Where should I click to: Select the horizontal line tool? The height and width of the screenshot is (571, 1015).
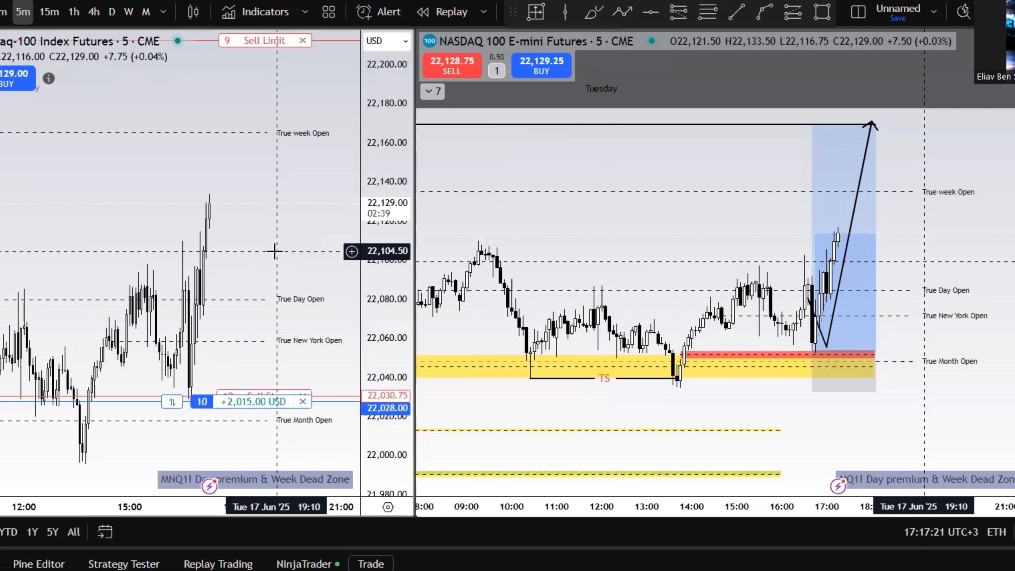tap(651, 12)
